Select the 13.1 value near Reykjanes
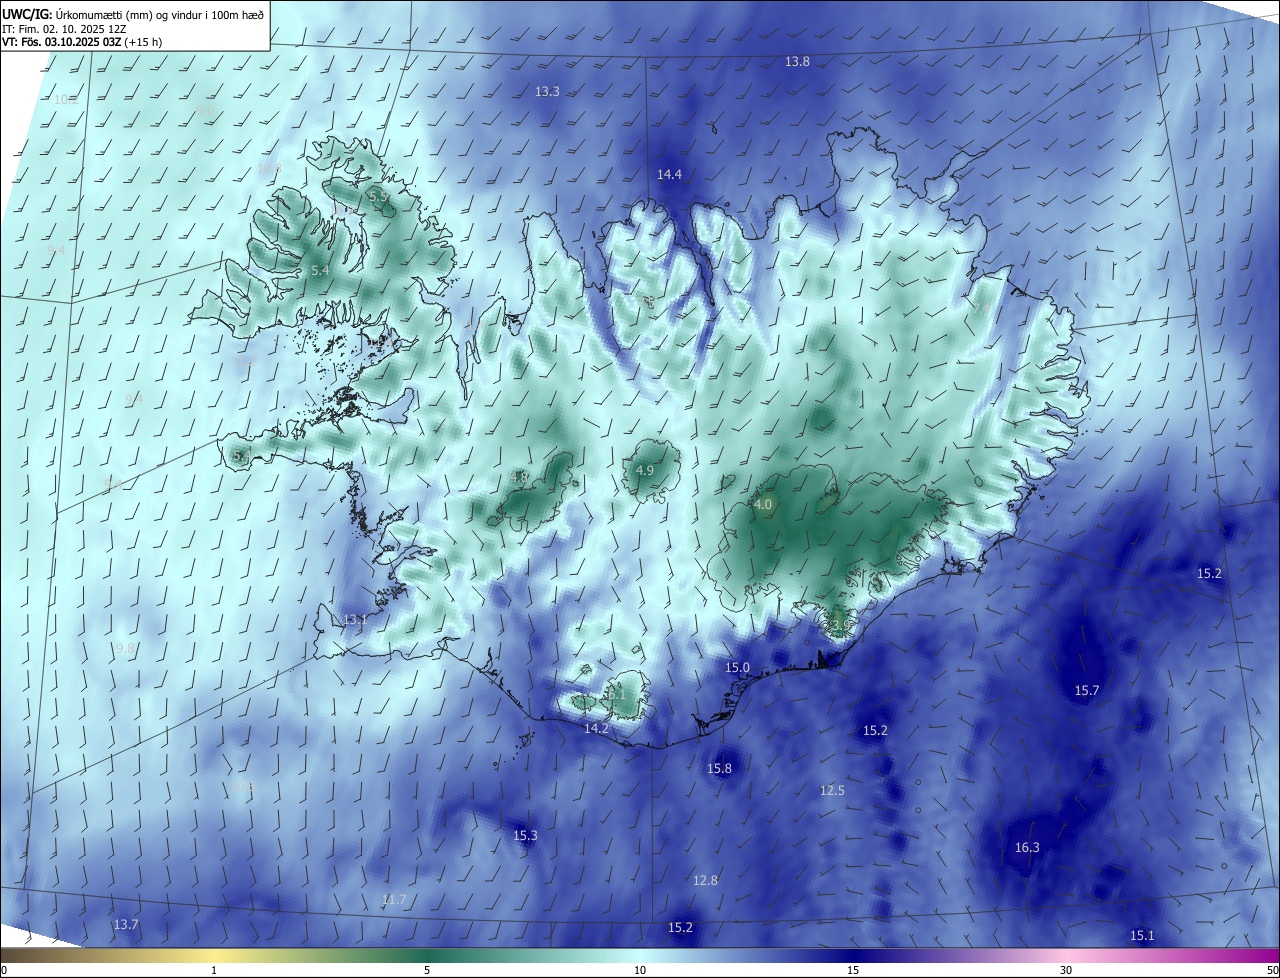This screenshot has width=1280, height=978. [355, 620]
